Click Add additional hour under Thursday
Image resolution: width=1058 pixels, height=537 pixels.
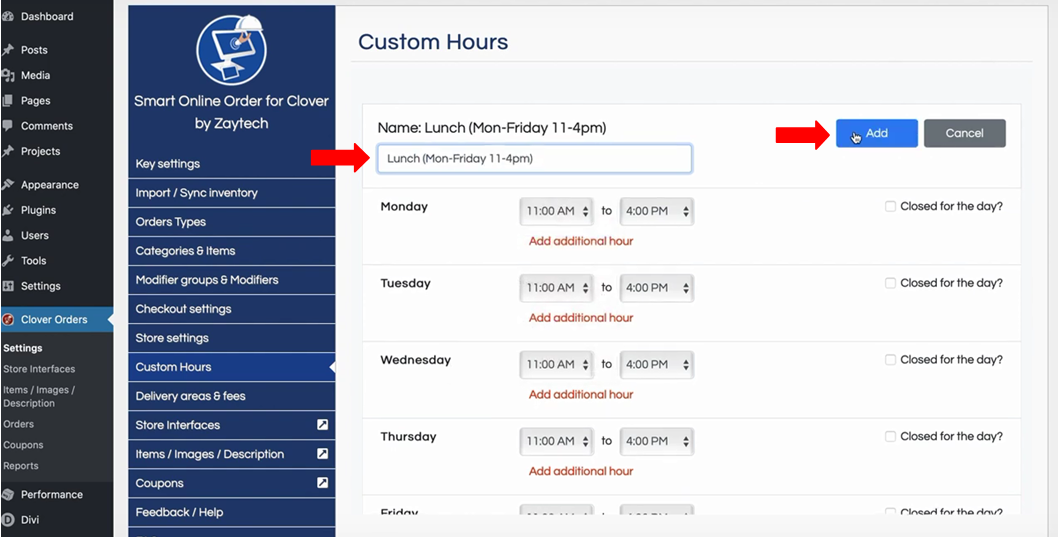(581, 471)
